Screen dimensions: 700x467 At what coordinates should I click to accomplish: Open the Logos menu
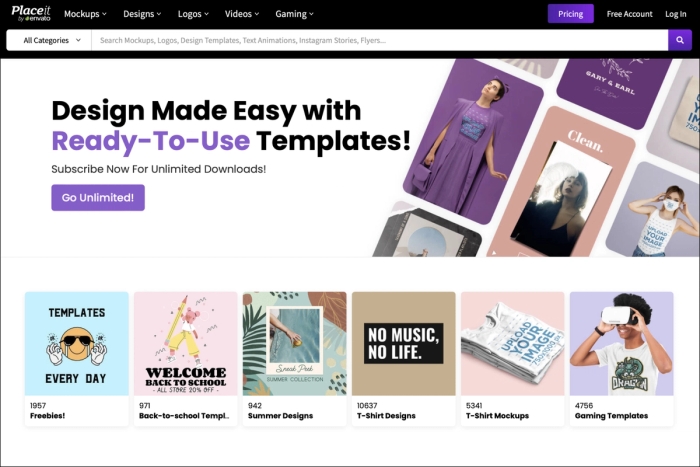click(x=193, y=14)
